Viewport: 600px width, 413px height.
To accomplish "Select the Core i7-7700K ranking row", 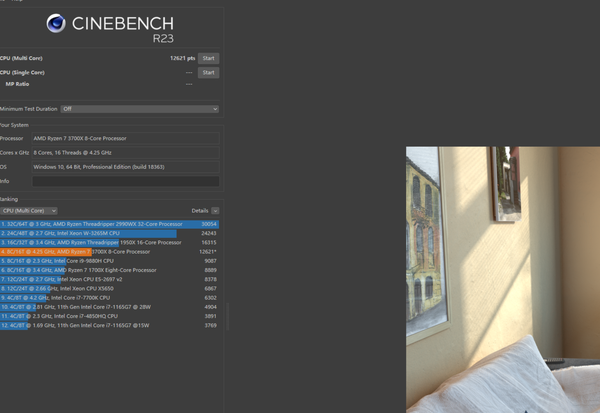I will 109,297.
